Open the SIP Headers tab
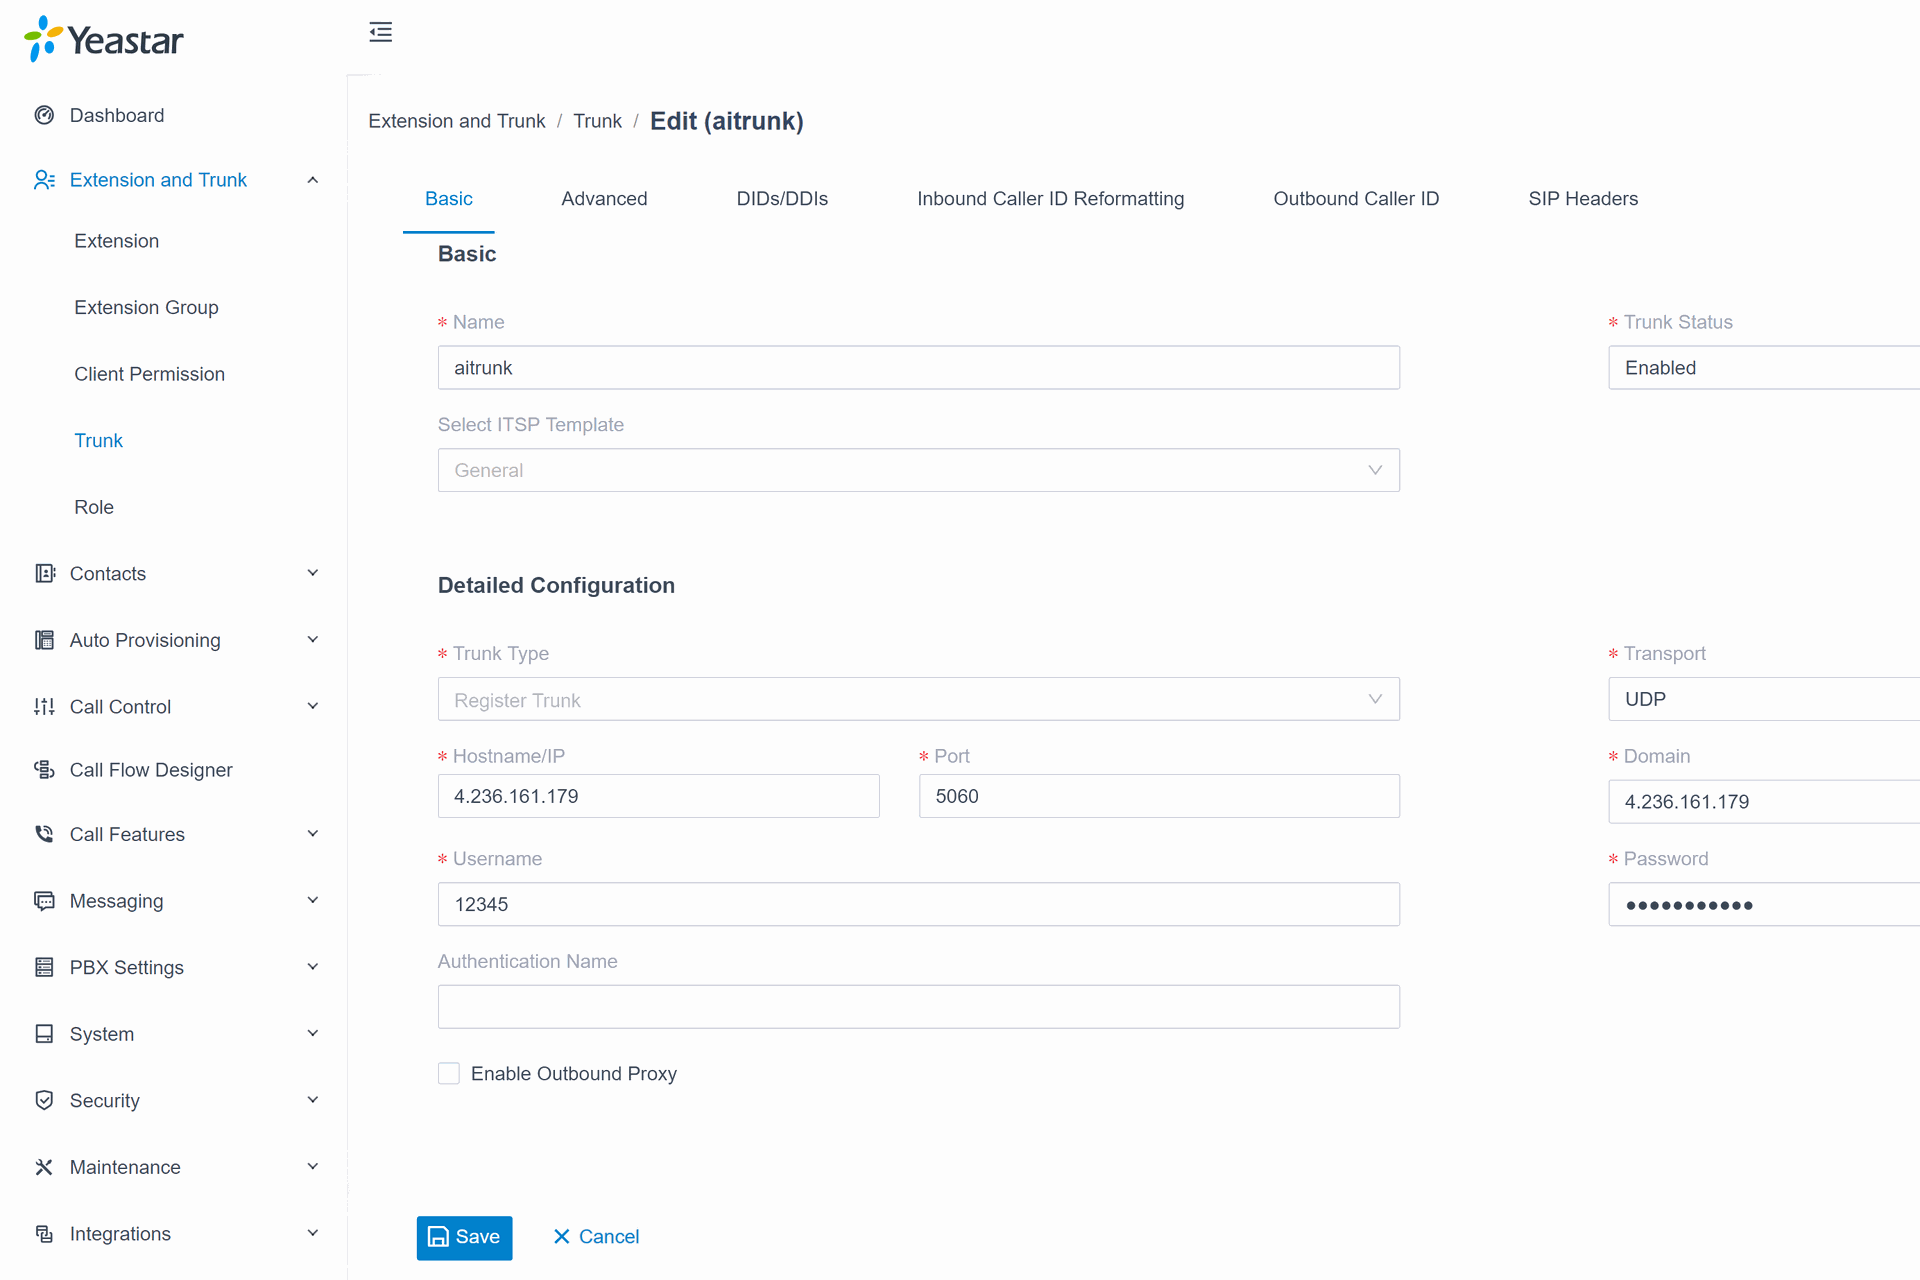 pyautogui.click(x=1582, y=199)
